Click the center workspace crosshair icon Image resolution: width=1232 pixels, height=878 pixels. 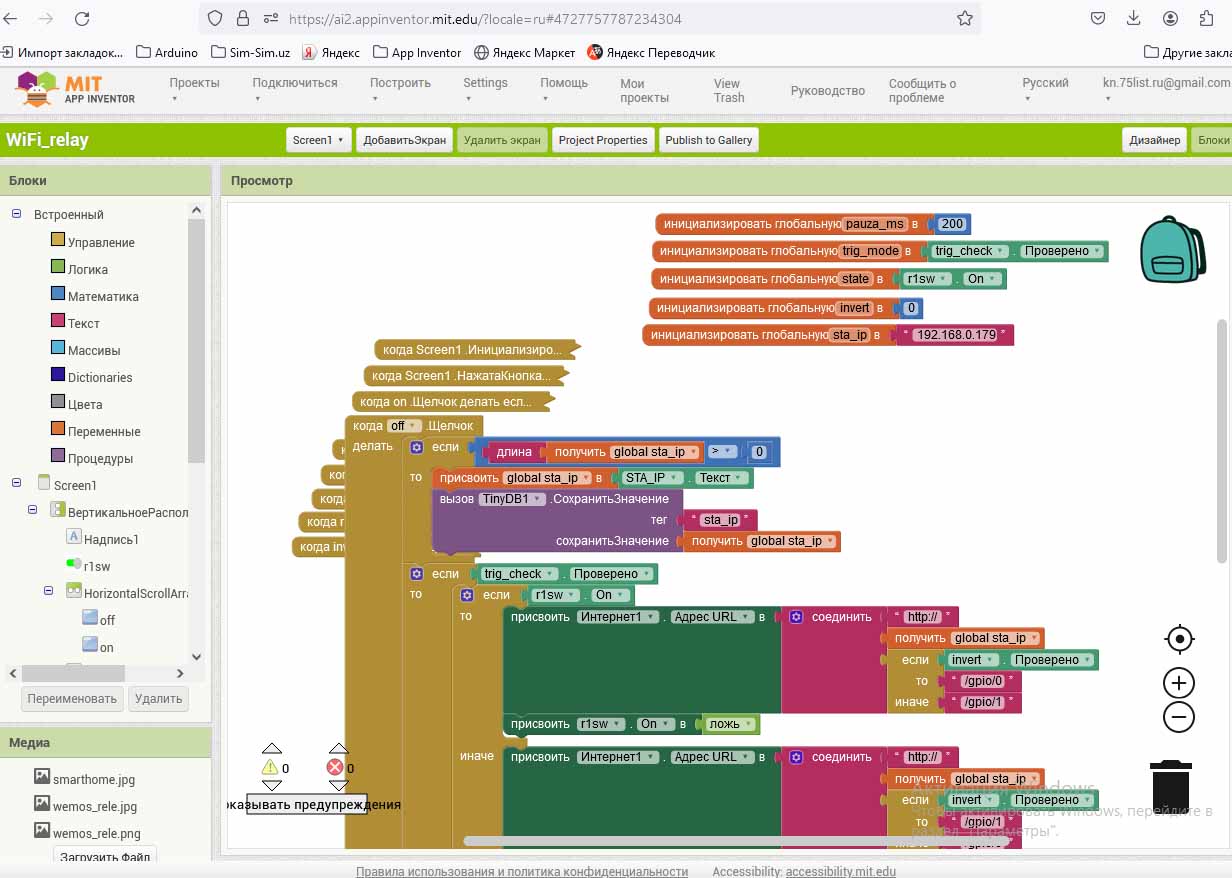(1179, 639)
